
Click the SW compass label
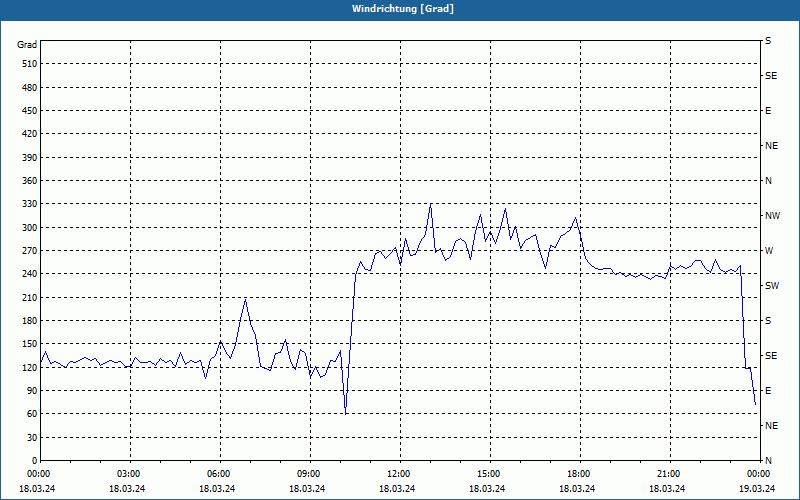click(x=772, y=286)
